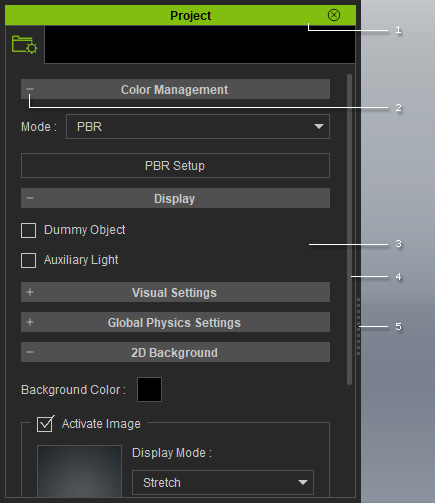
Task: Close the Project panel
Action: point(334,15)
